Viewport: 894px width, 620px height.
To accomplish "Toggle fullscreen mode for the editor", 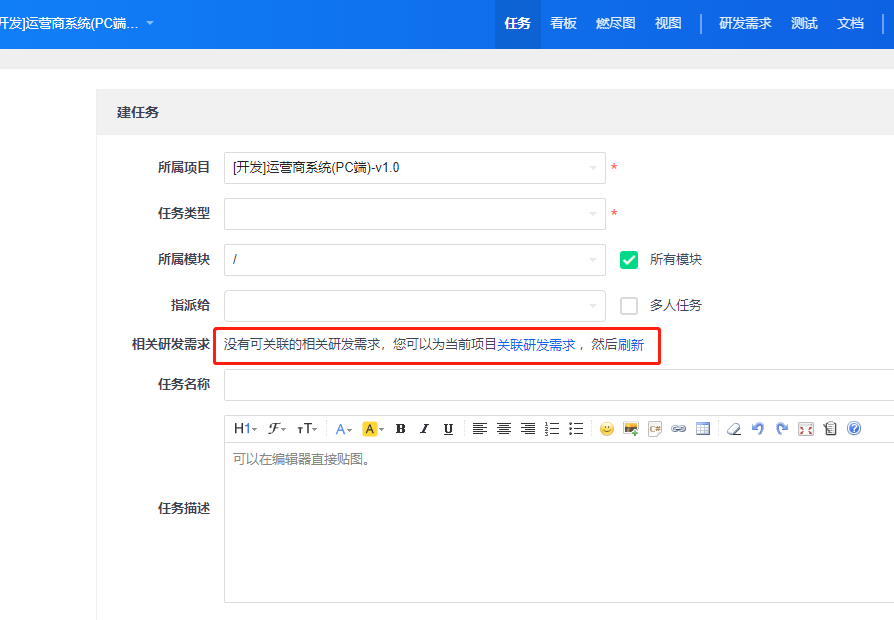I will [806, 428].
